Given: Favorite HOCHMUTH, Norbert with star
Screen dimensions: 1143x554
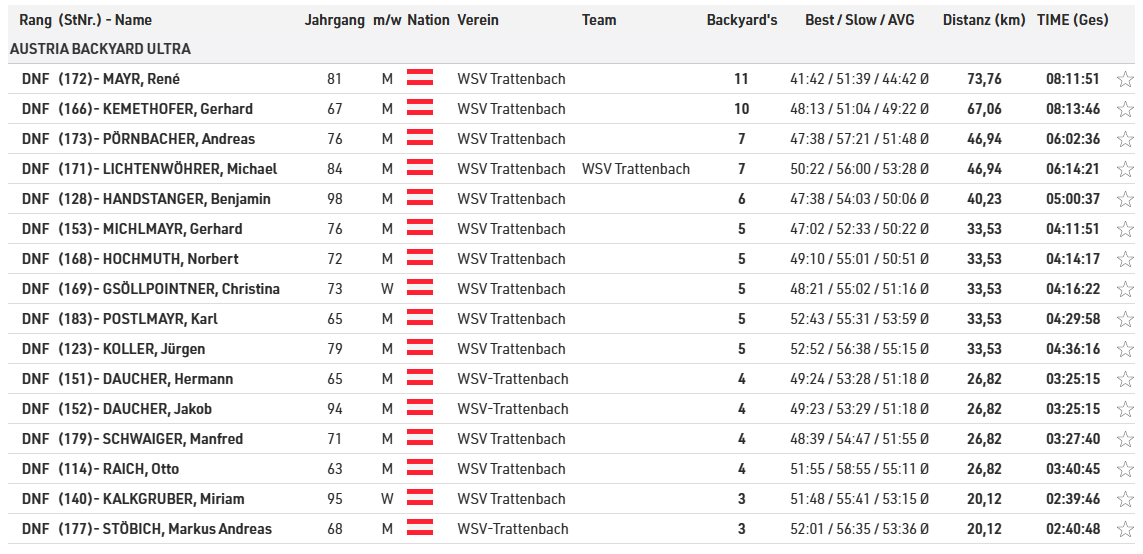Looking at the screenshot, I should [x=1125, y=259].
